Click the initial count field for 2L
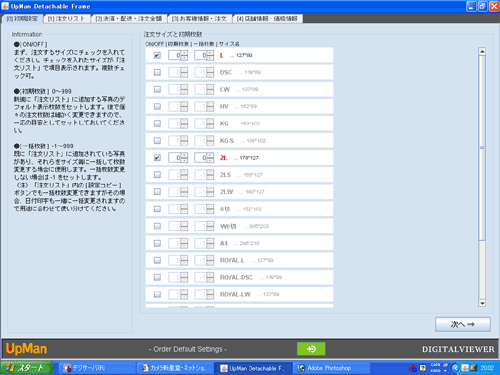The height and width of the screenshot is (375, 500). click(175, 157)
